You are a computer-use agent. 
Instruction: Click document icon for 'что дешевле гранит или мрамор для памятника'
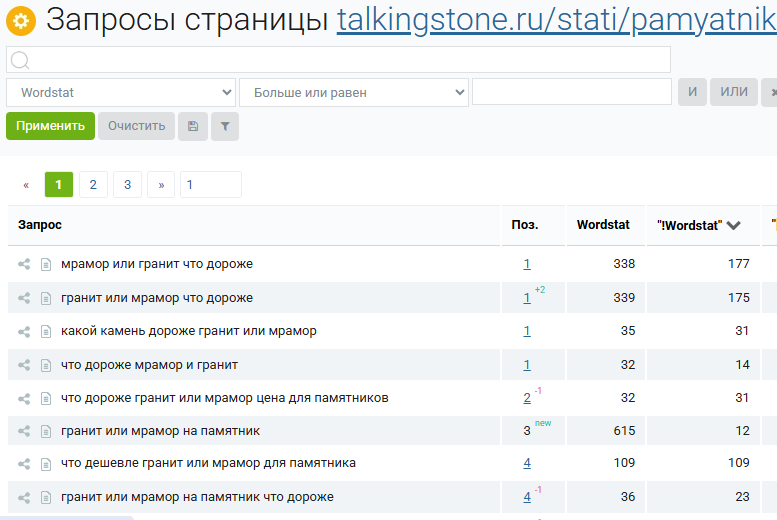[45, 464]
